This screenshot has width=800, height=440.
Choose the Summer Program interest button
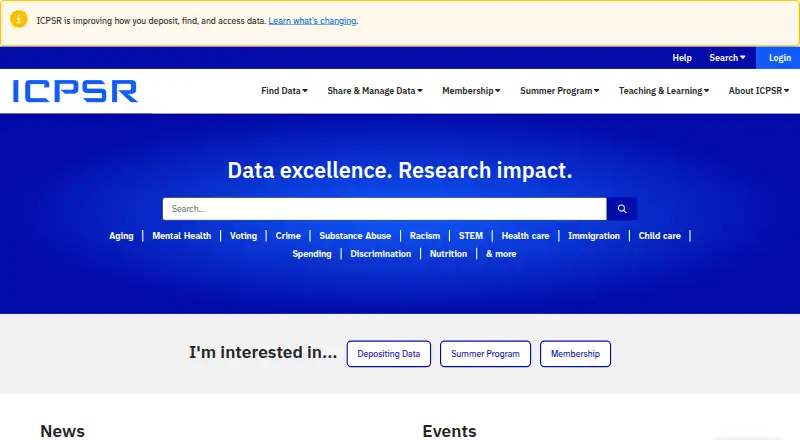coord(485,354)
